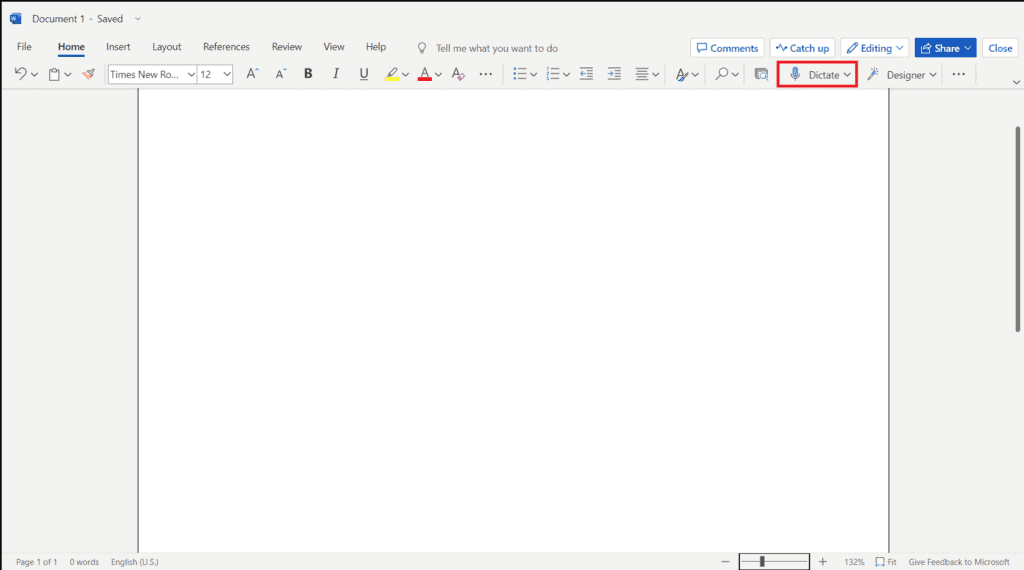Switch to the Review tab
Viewport: 1024px width, 570px height.
pyautogui.click(x=287, y=47)
